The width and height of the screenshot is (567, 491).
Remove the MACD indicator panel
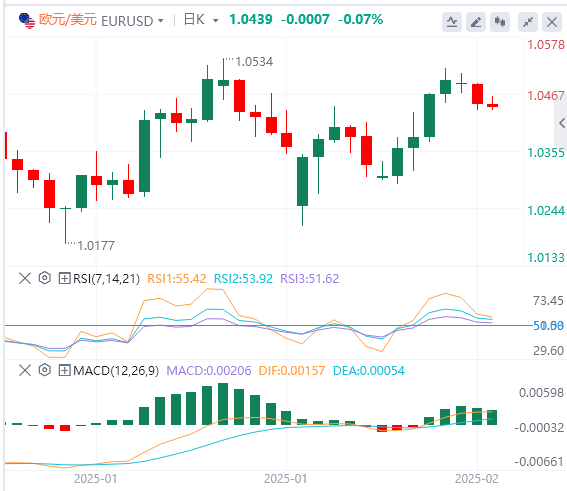pos(25,370)
